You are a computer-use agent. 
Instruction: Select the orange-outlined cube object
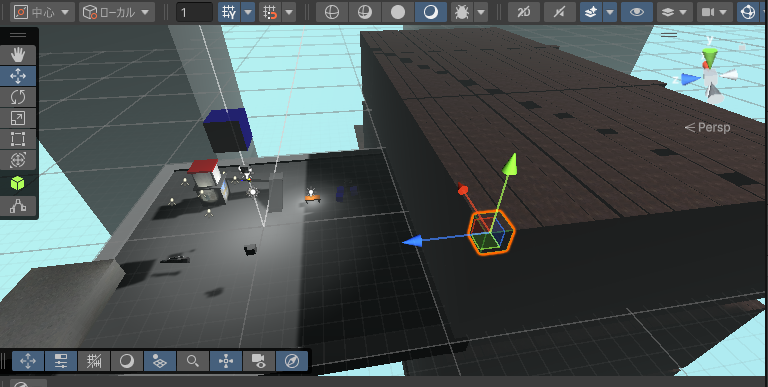pyautogui.click(x=491, y=233)
